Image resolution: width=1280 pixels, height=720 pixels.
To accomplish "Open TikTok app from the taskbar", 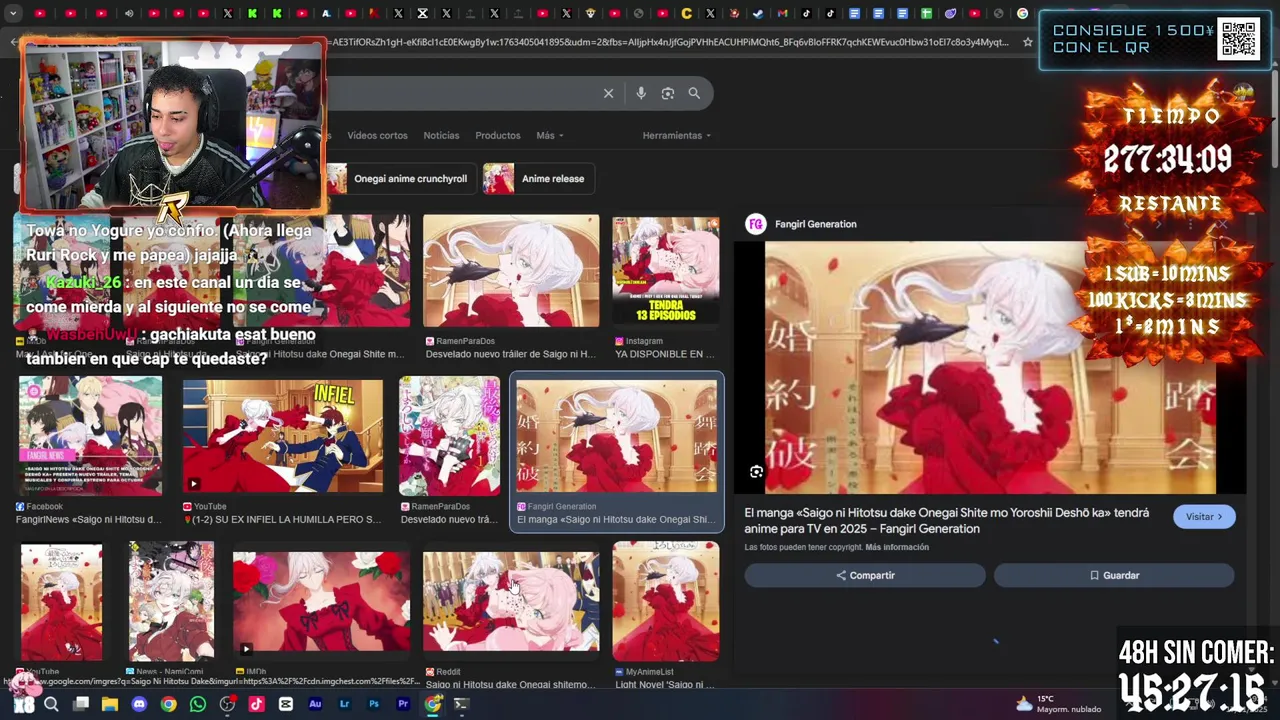I will coord(257,704).
